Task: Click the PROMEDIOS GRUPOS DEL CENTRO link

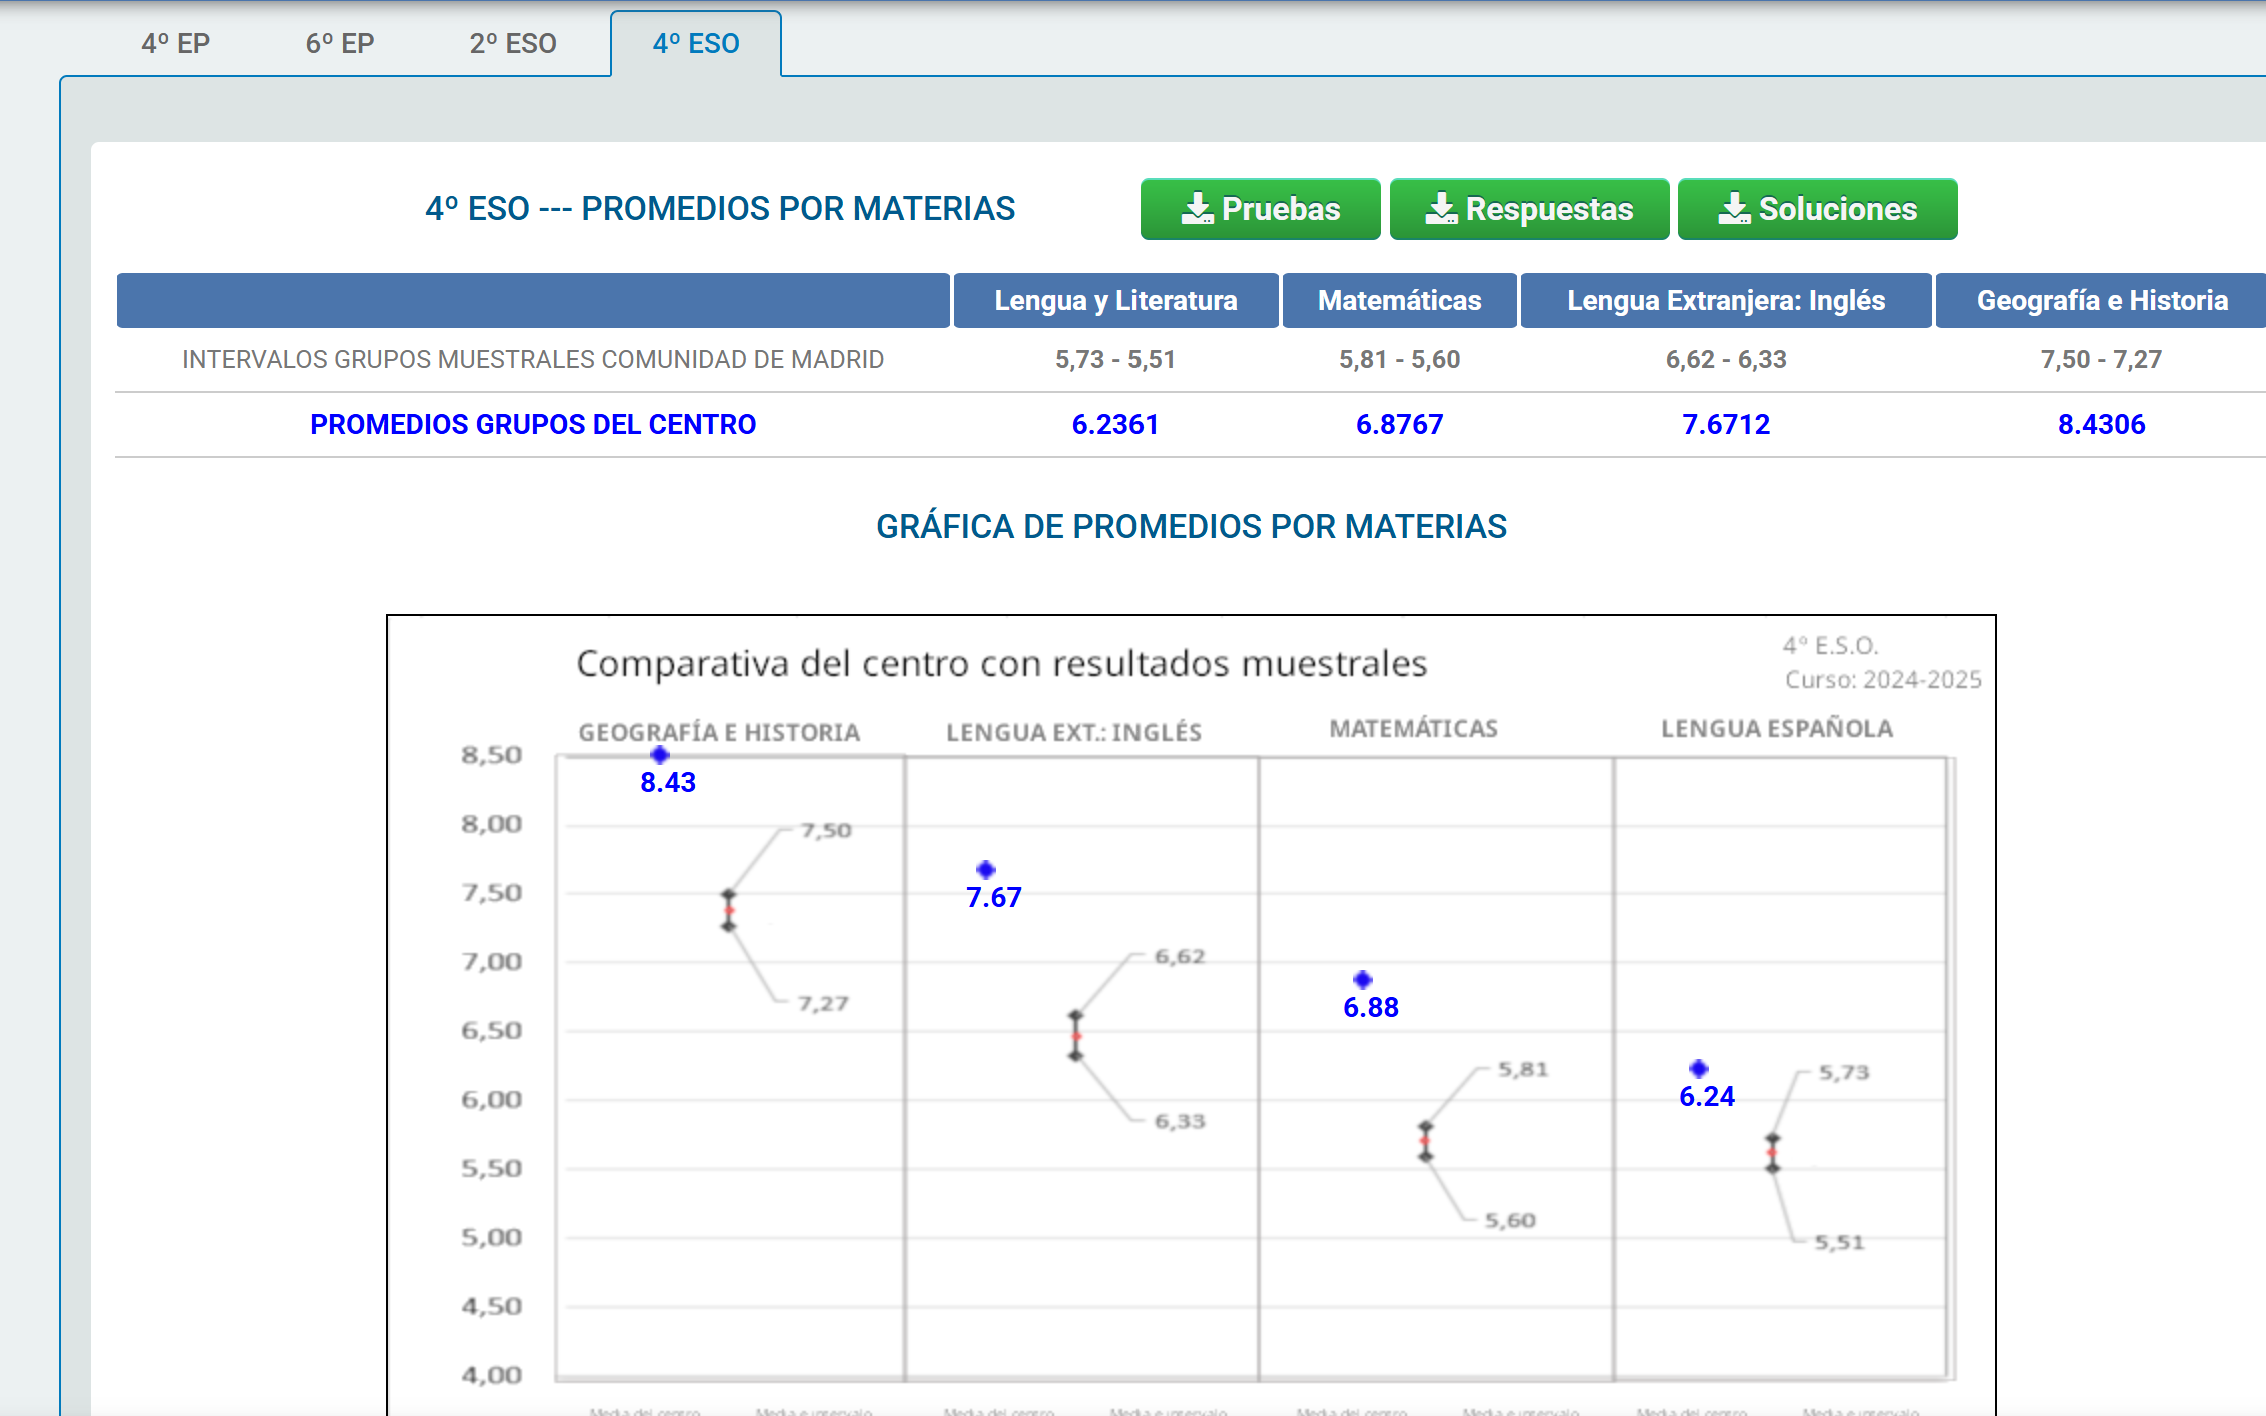Action: [533, 424]
